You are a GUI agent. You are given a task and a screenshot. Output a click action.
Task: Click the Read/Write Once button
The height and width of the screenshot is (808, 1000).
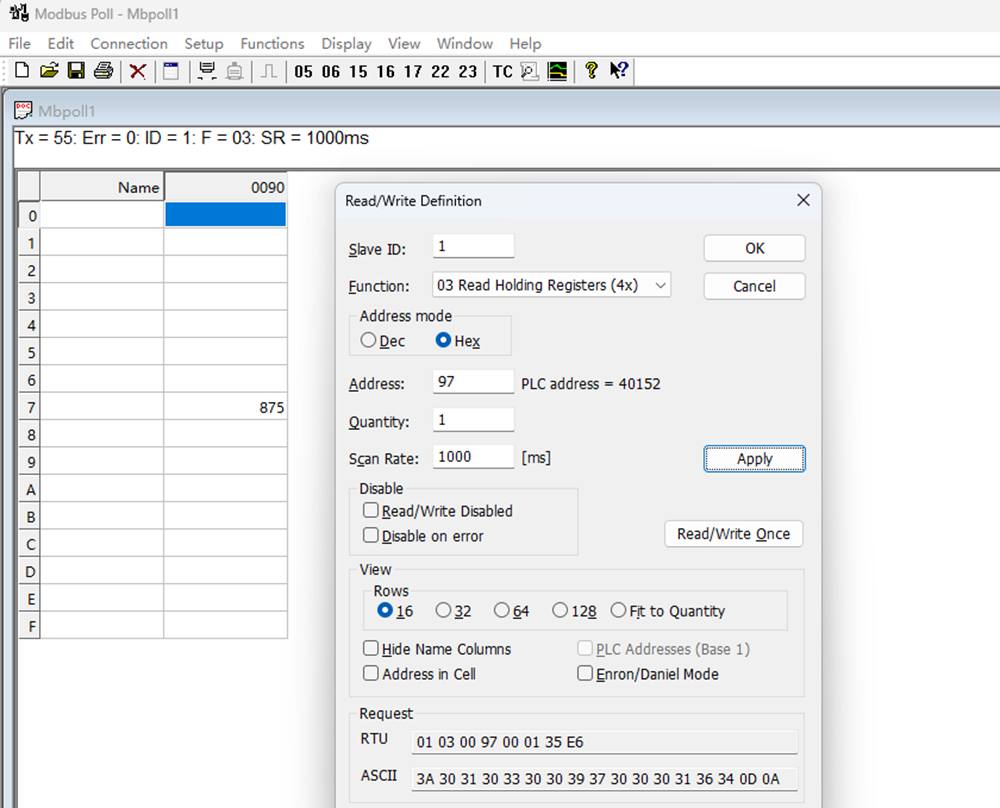click(733, 534)
